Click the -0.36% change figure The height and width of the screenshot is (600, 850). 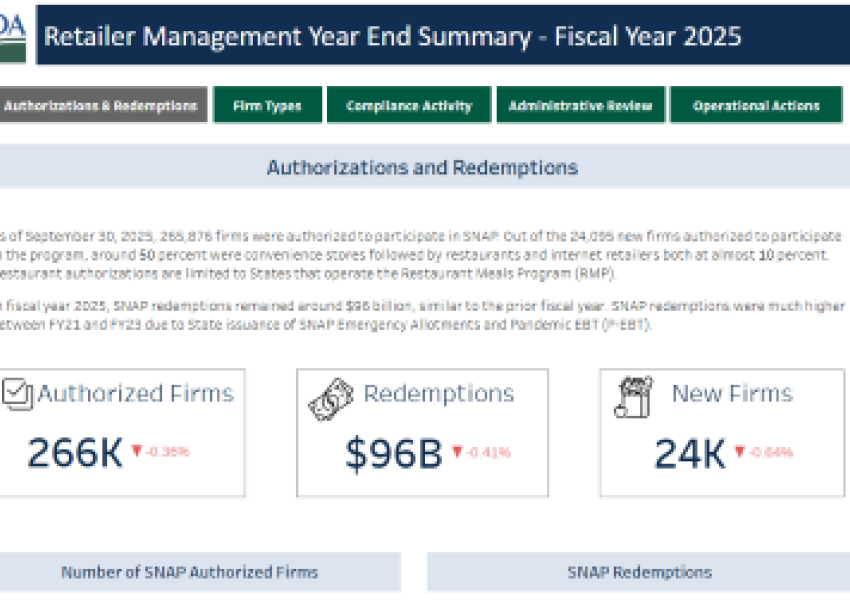tap(168, 451)
